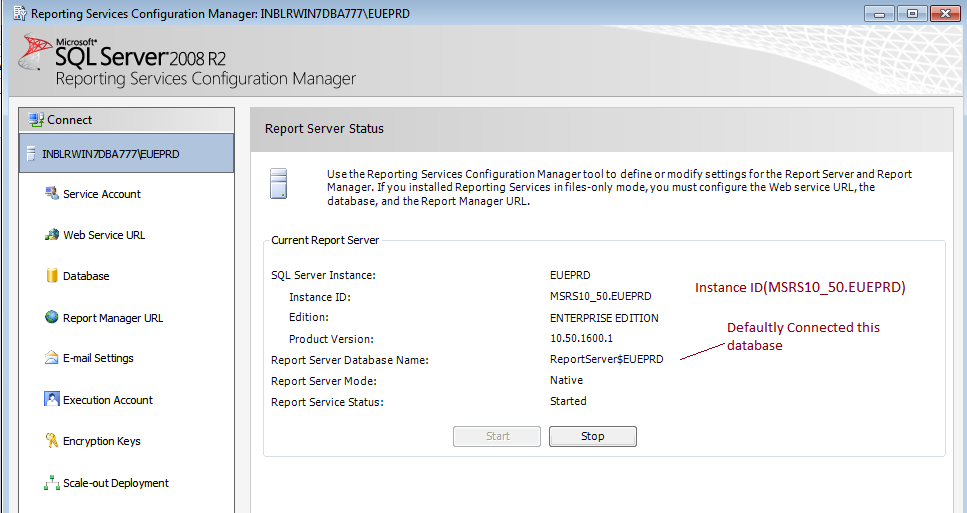
Task: Click the Started service status value
Action: pos(568,401)
